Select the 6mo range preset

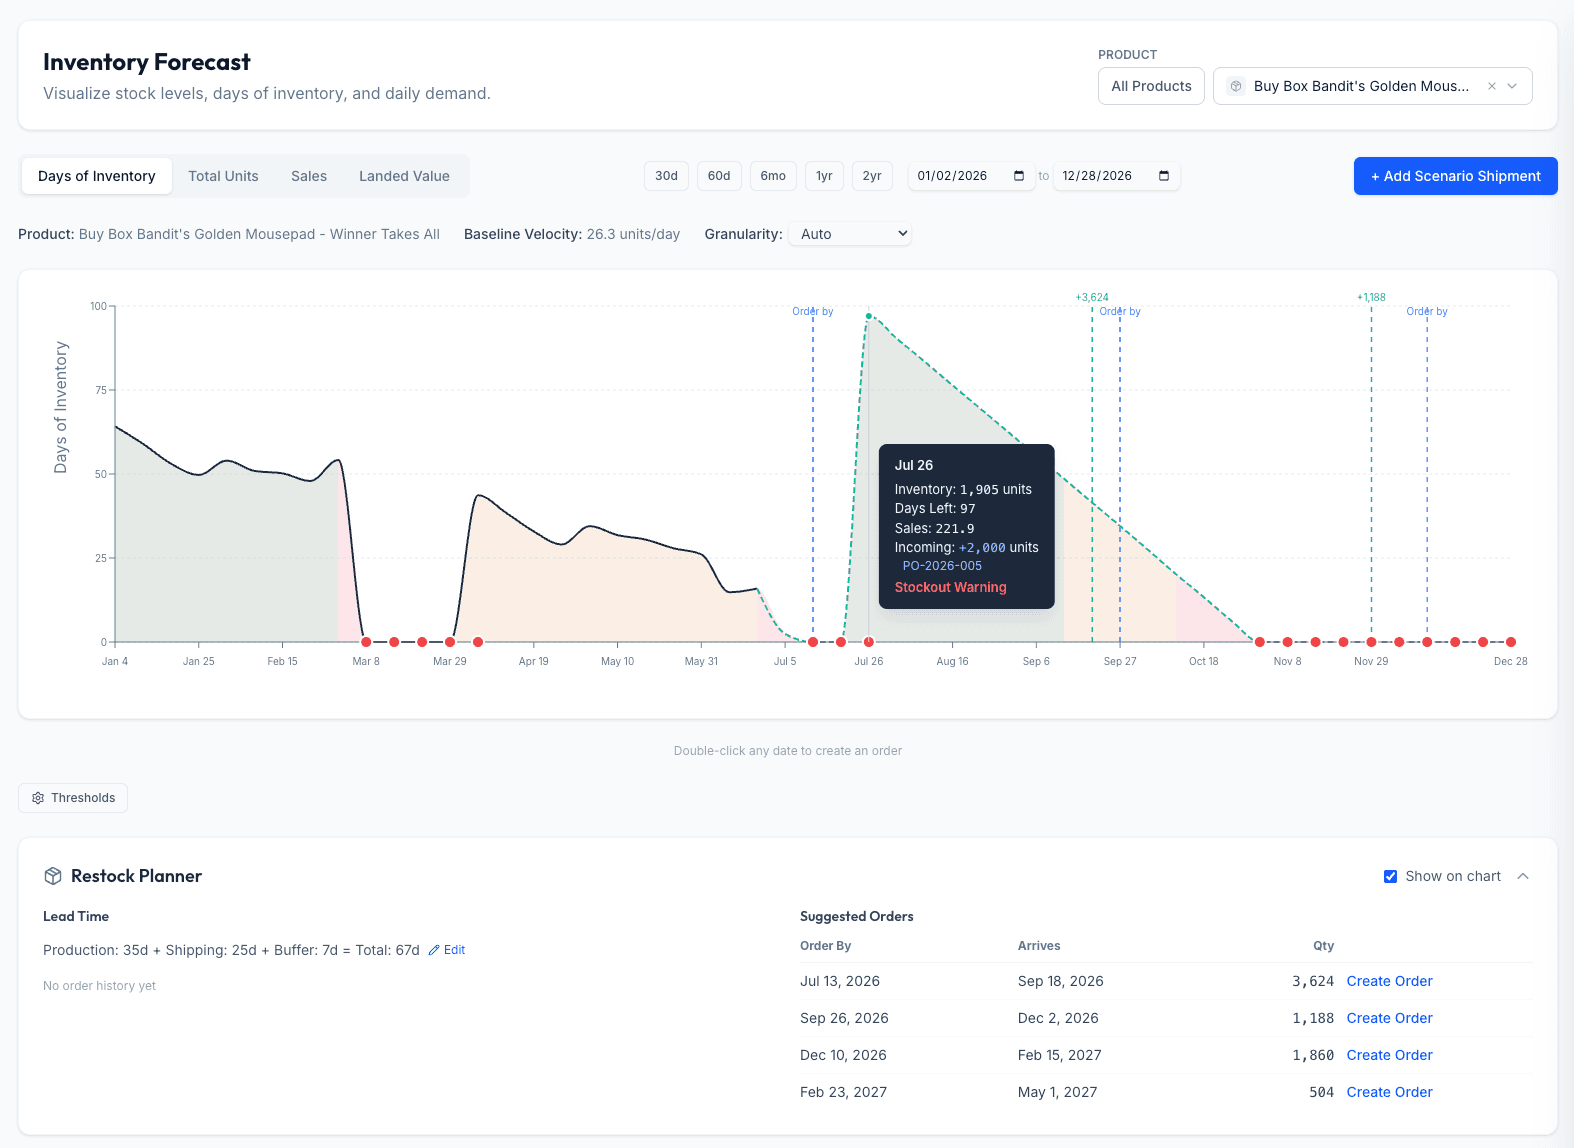coord(773,176)
